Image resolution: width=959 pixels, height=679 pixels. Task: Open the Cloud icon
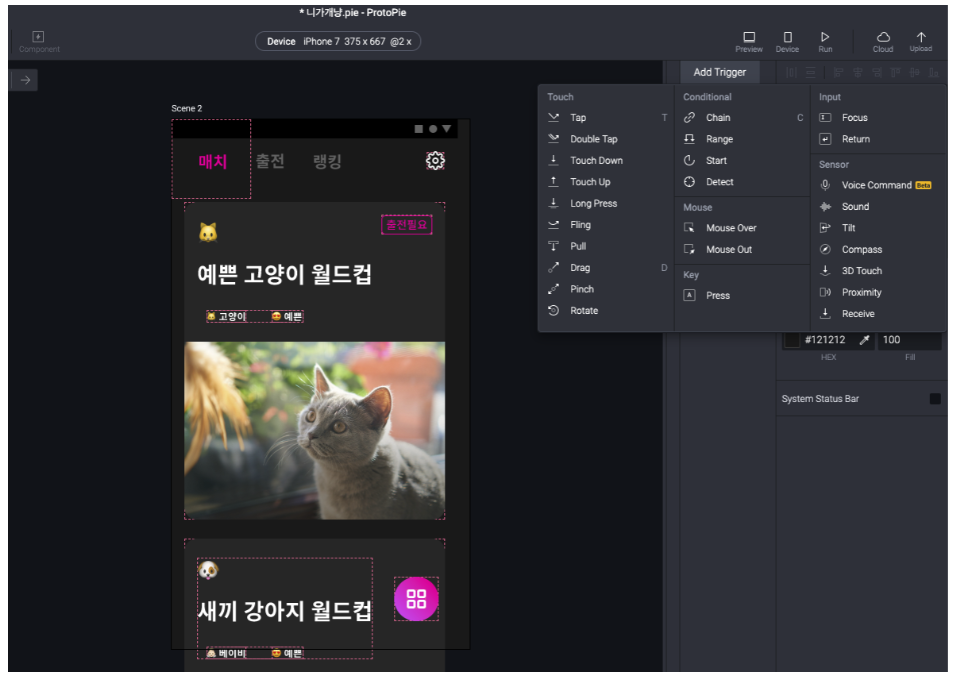[883, 41]
